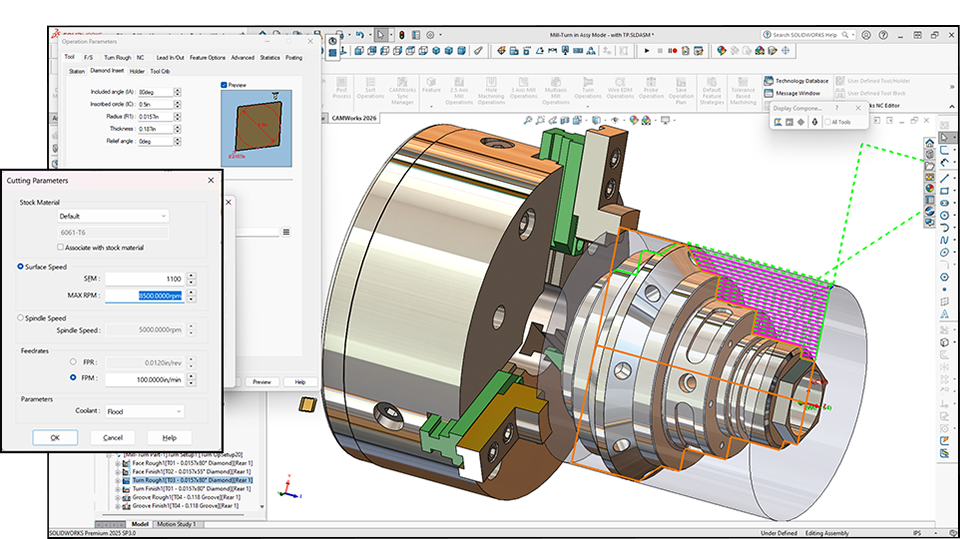Open the Holder sub-tab
Image resolution: width=960 pixels, height=539 pixels.
(x=137, y=72)
